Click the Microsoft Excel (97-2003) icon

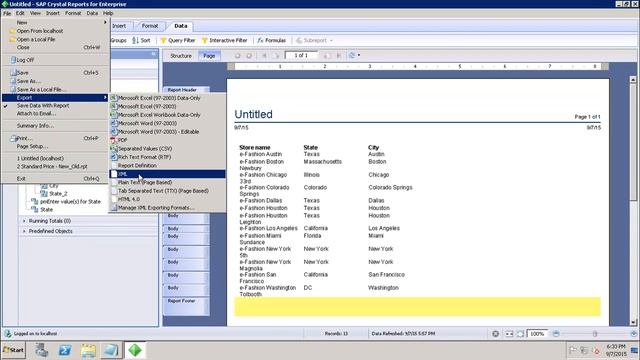[113, 107]
